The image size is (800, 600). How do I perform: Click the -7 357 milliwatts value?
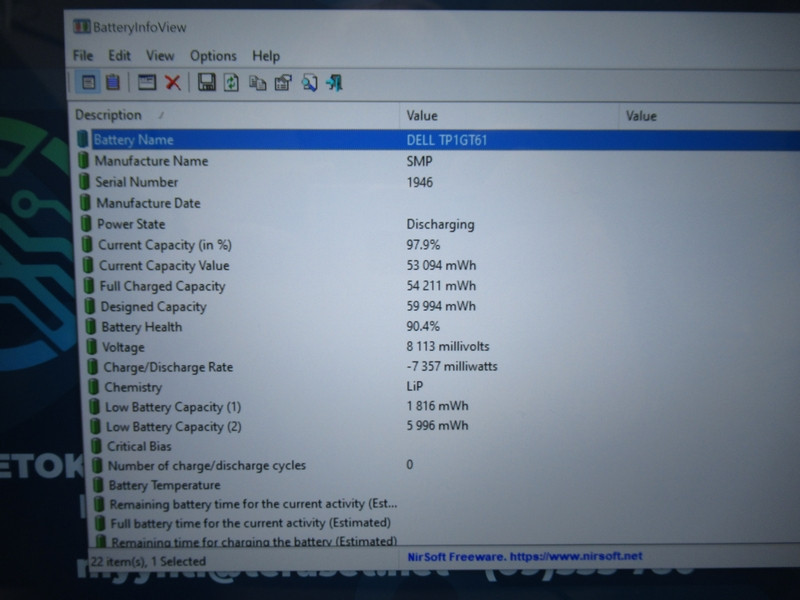pyautogui.click(x=452, y=366)
